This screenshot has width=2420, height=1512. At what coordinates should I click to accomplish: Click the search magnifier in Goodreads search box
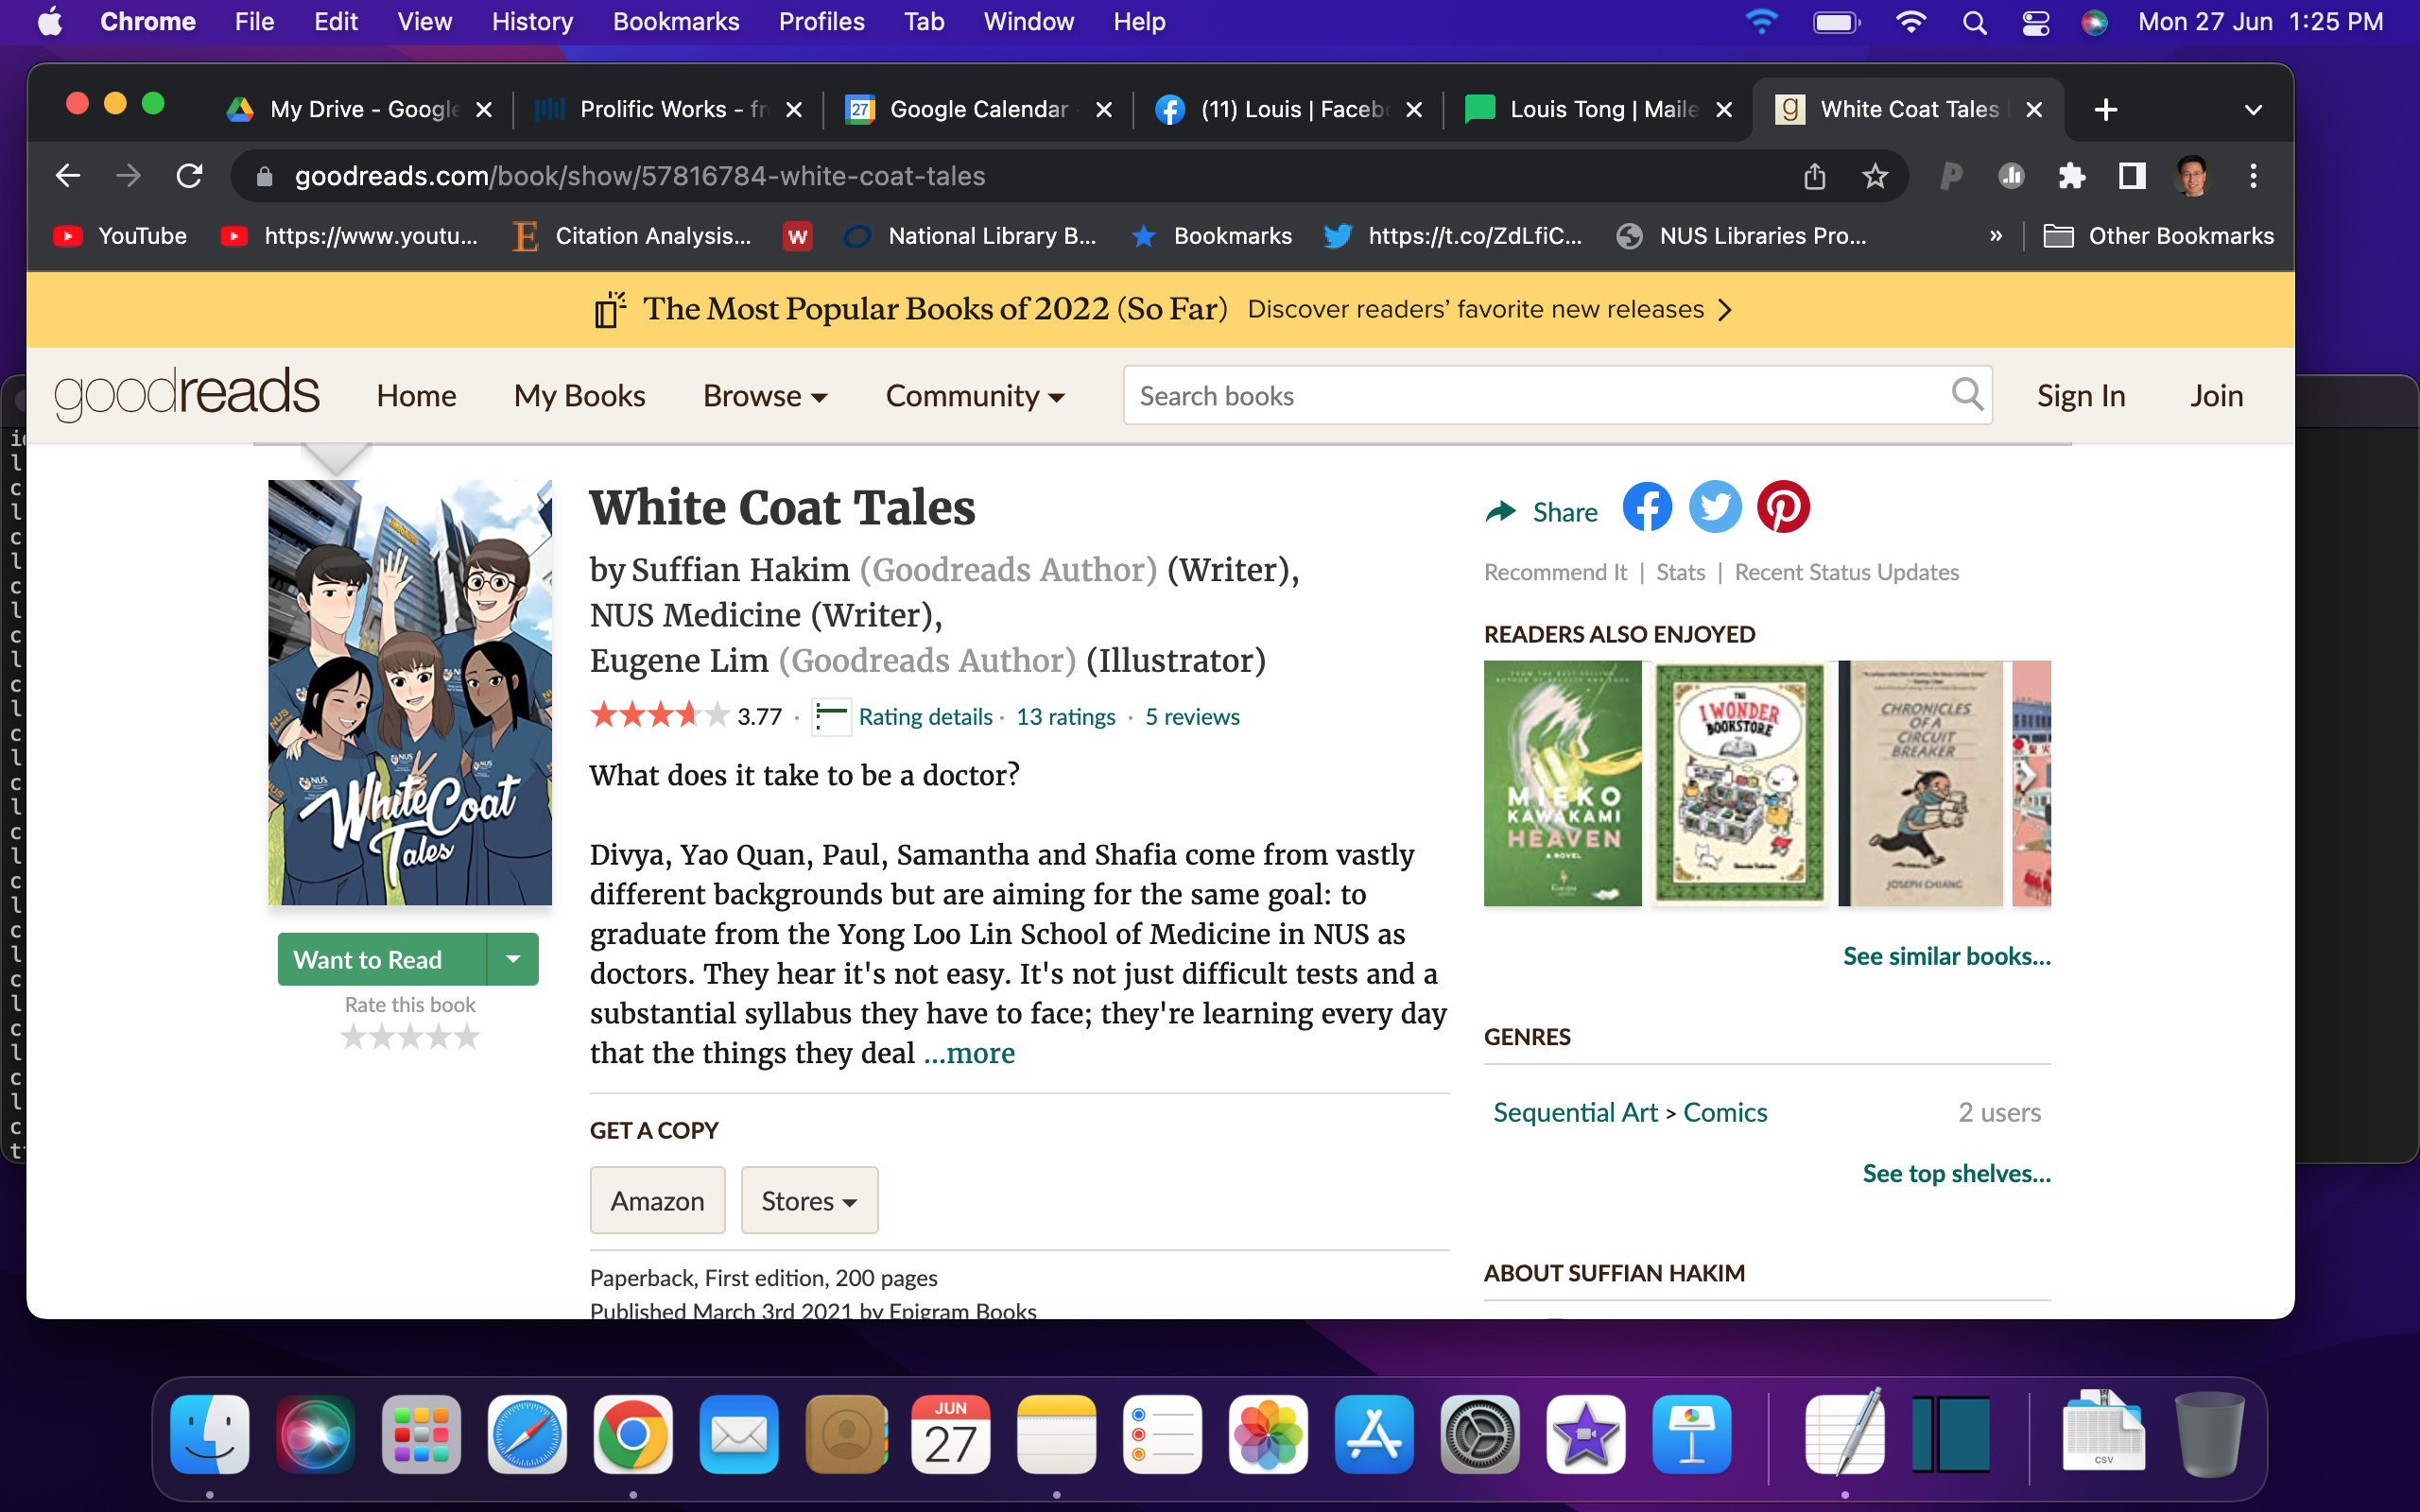1966,395
